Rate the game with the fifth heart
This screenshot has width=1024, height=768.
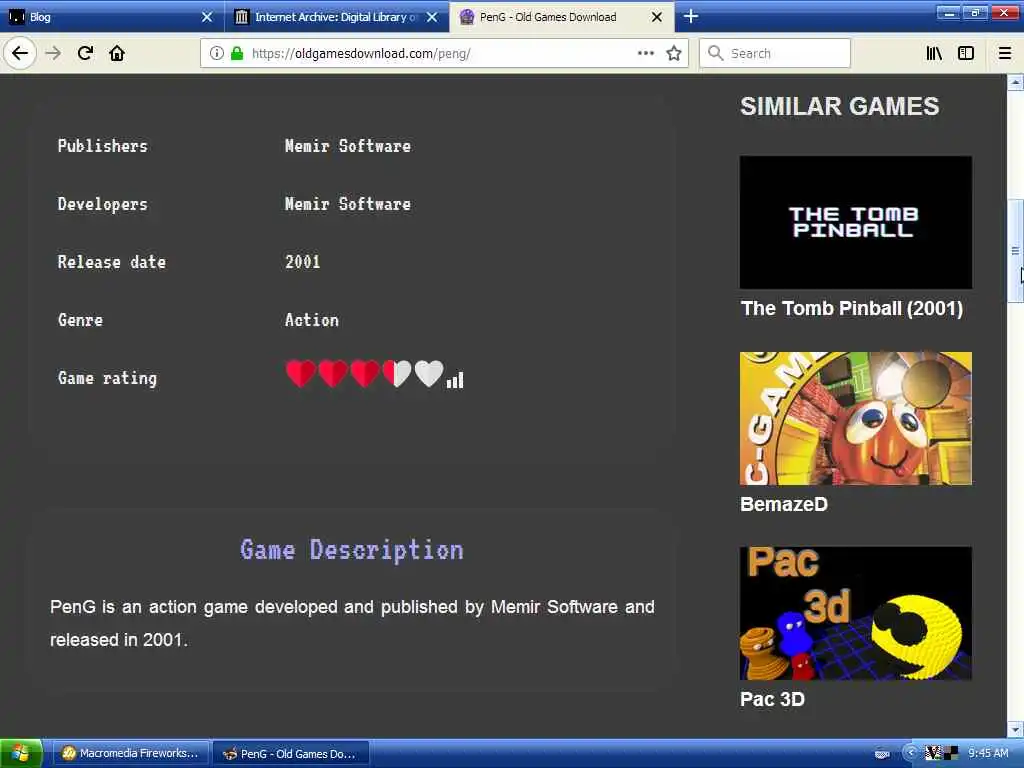pyautogui.click(x=429, y=374)
